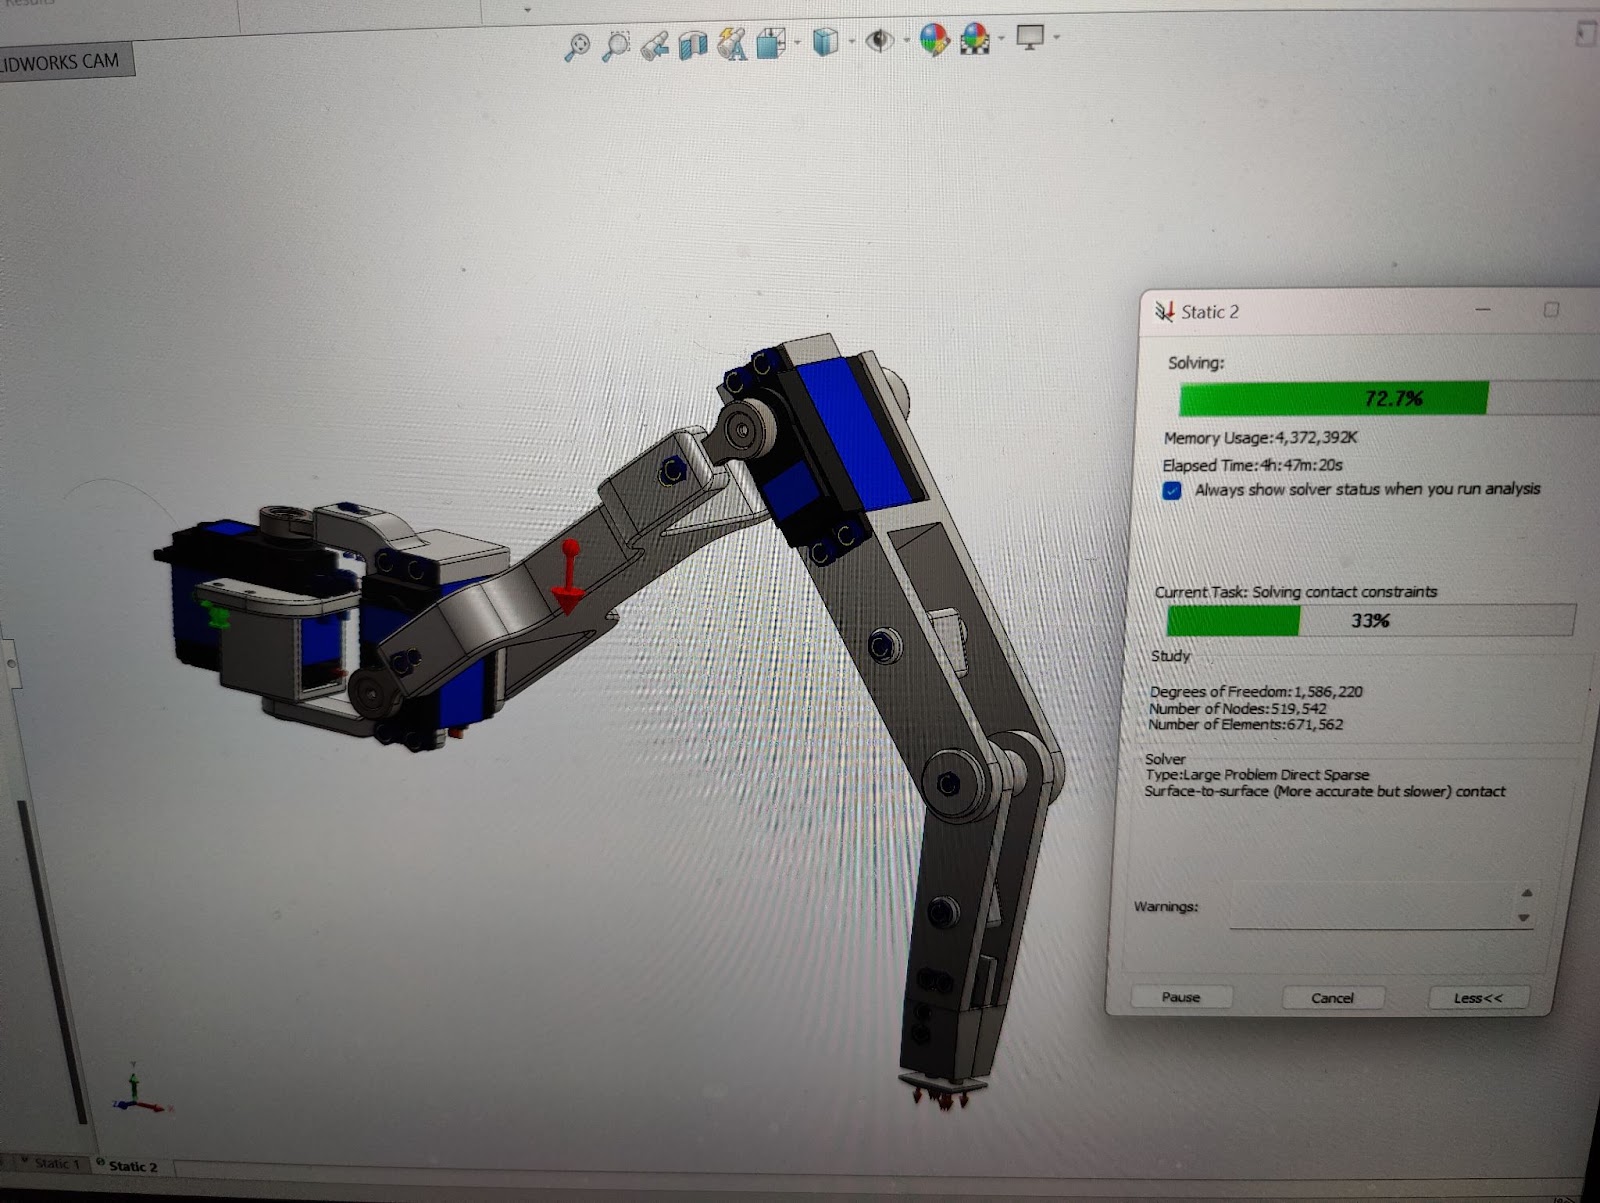Expand the View Orientation dropdown arrow

click(797, 43)
